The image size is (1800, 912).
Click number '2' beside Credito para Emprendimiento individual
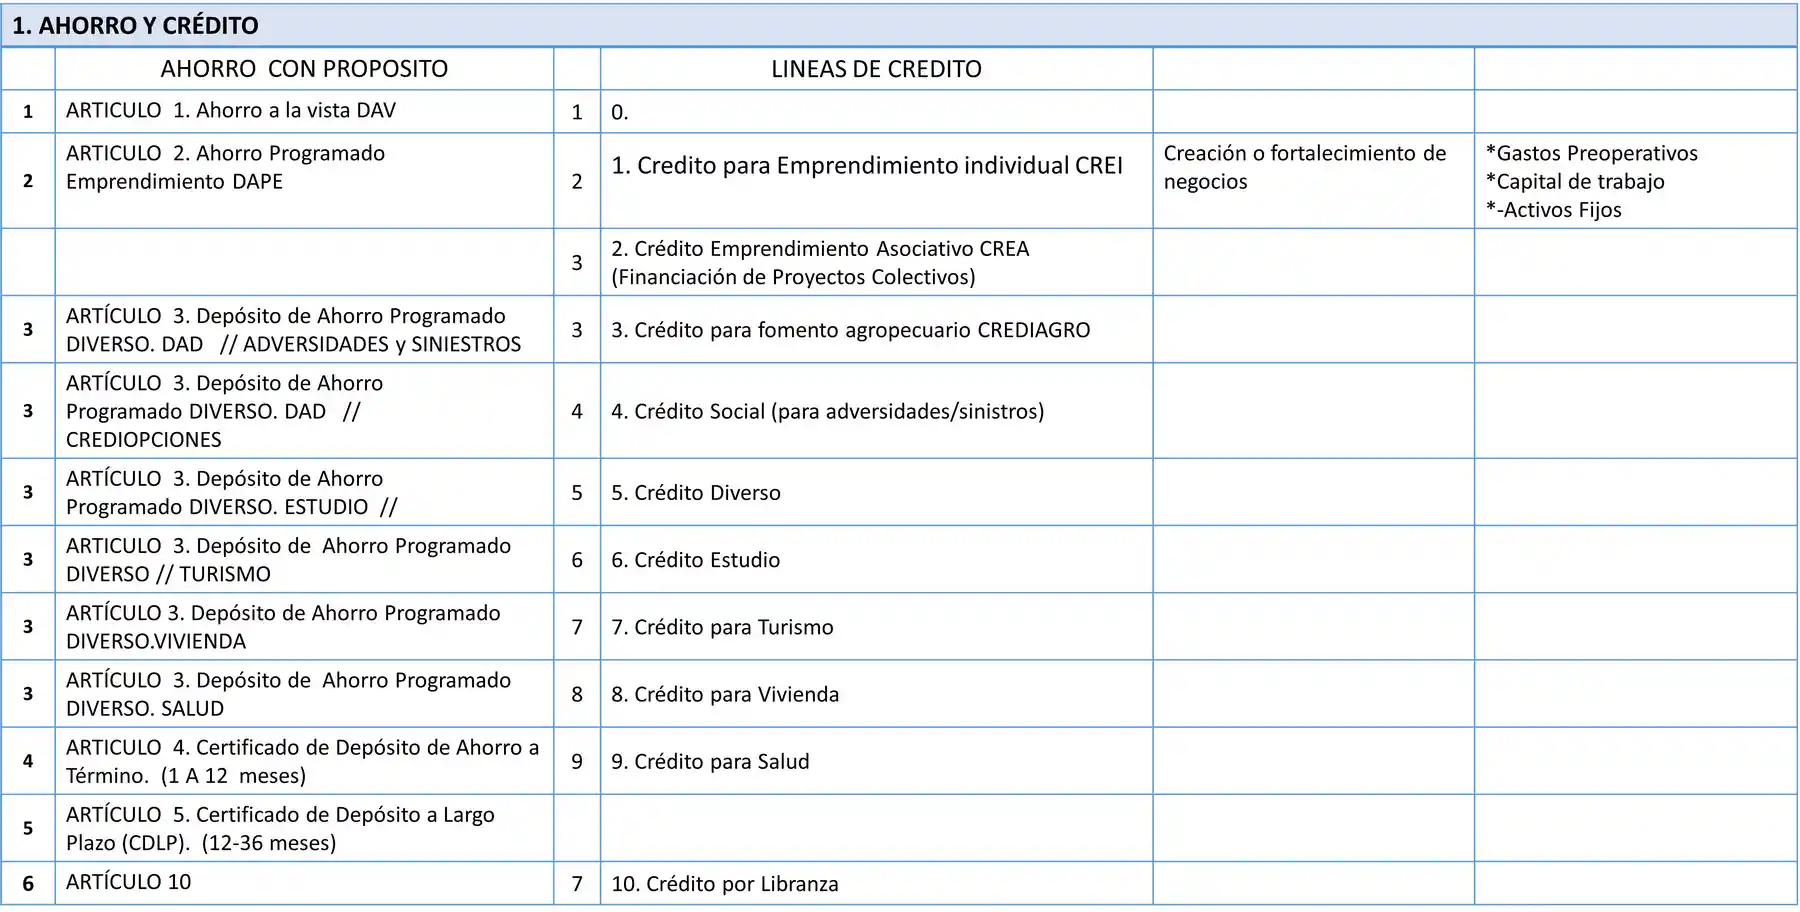[x=577, y=181]
